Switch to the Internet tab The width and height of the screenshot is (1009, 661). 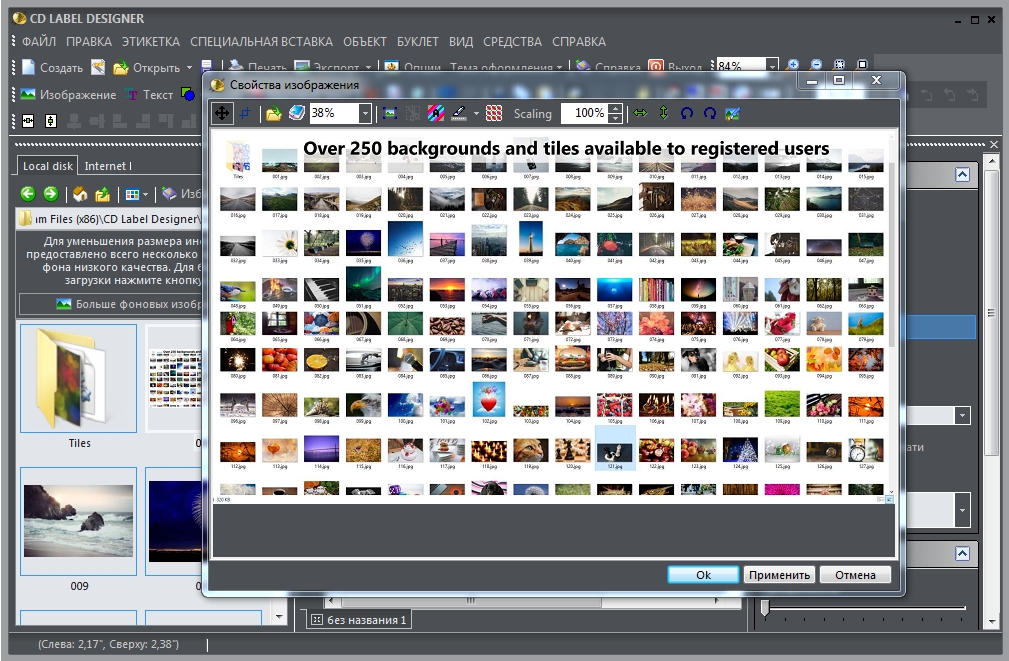(x=107, y=166)
